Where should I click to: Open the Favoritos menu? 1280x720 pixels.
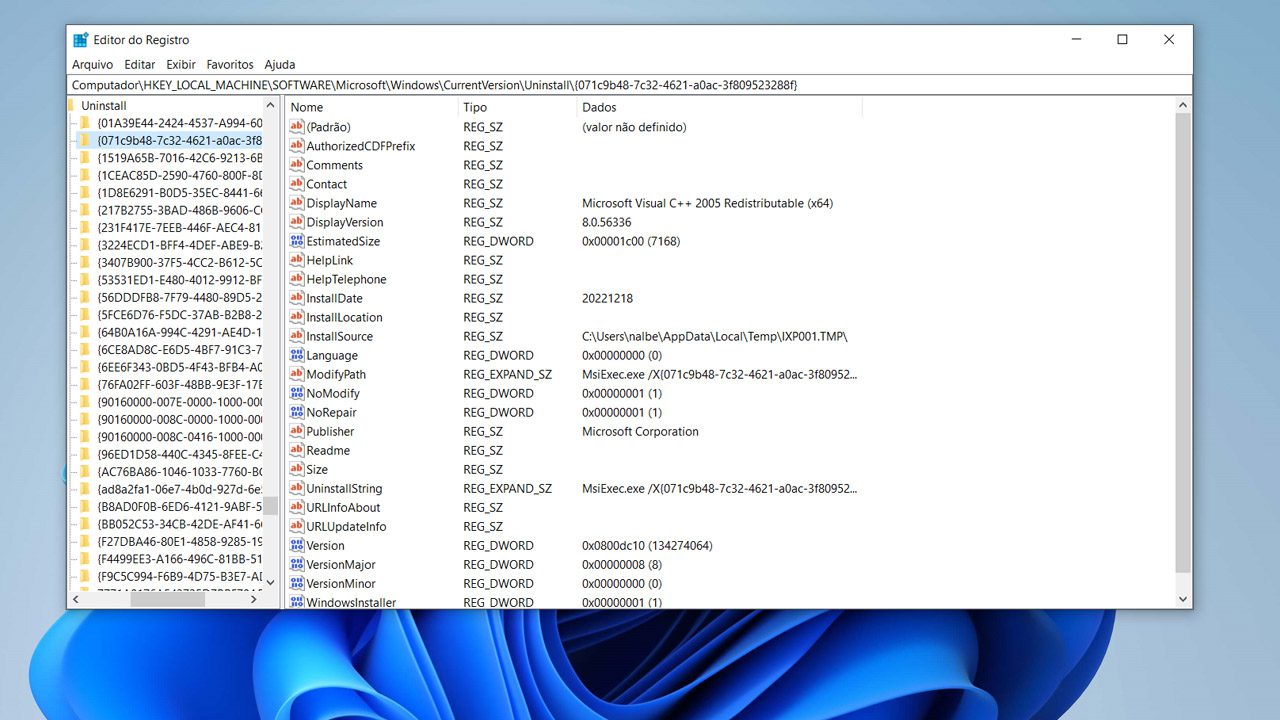(230, 64)
